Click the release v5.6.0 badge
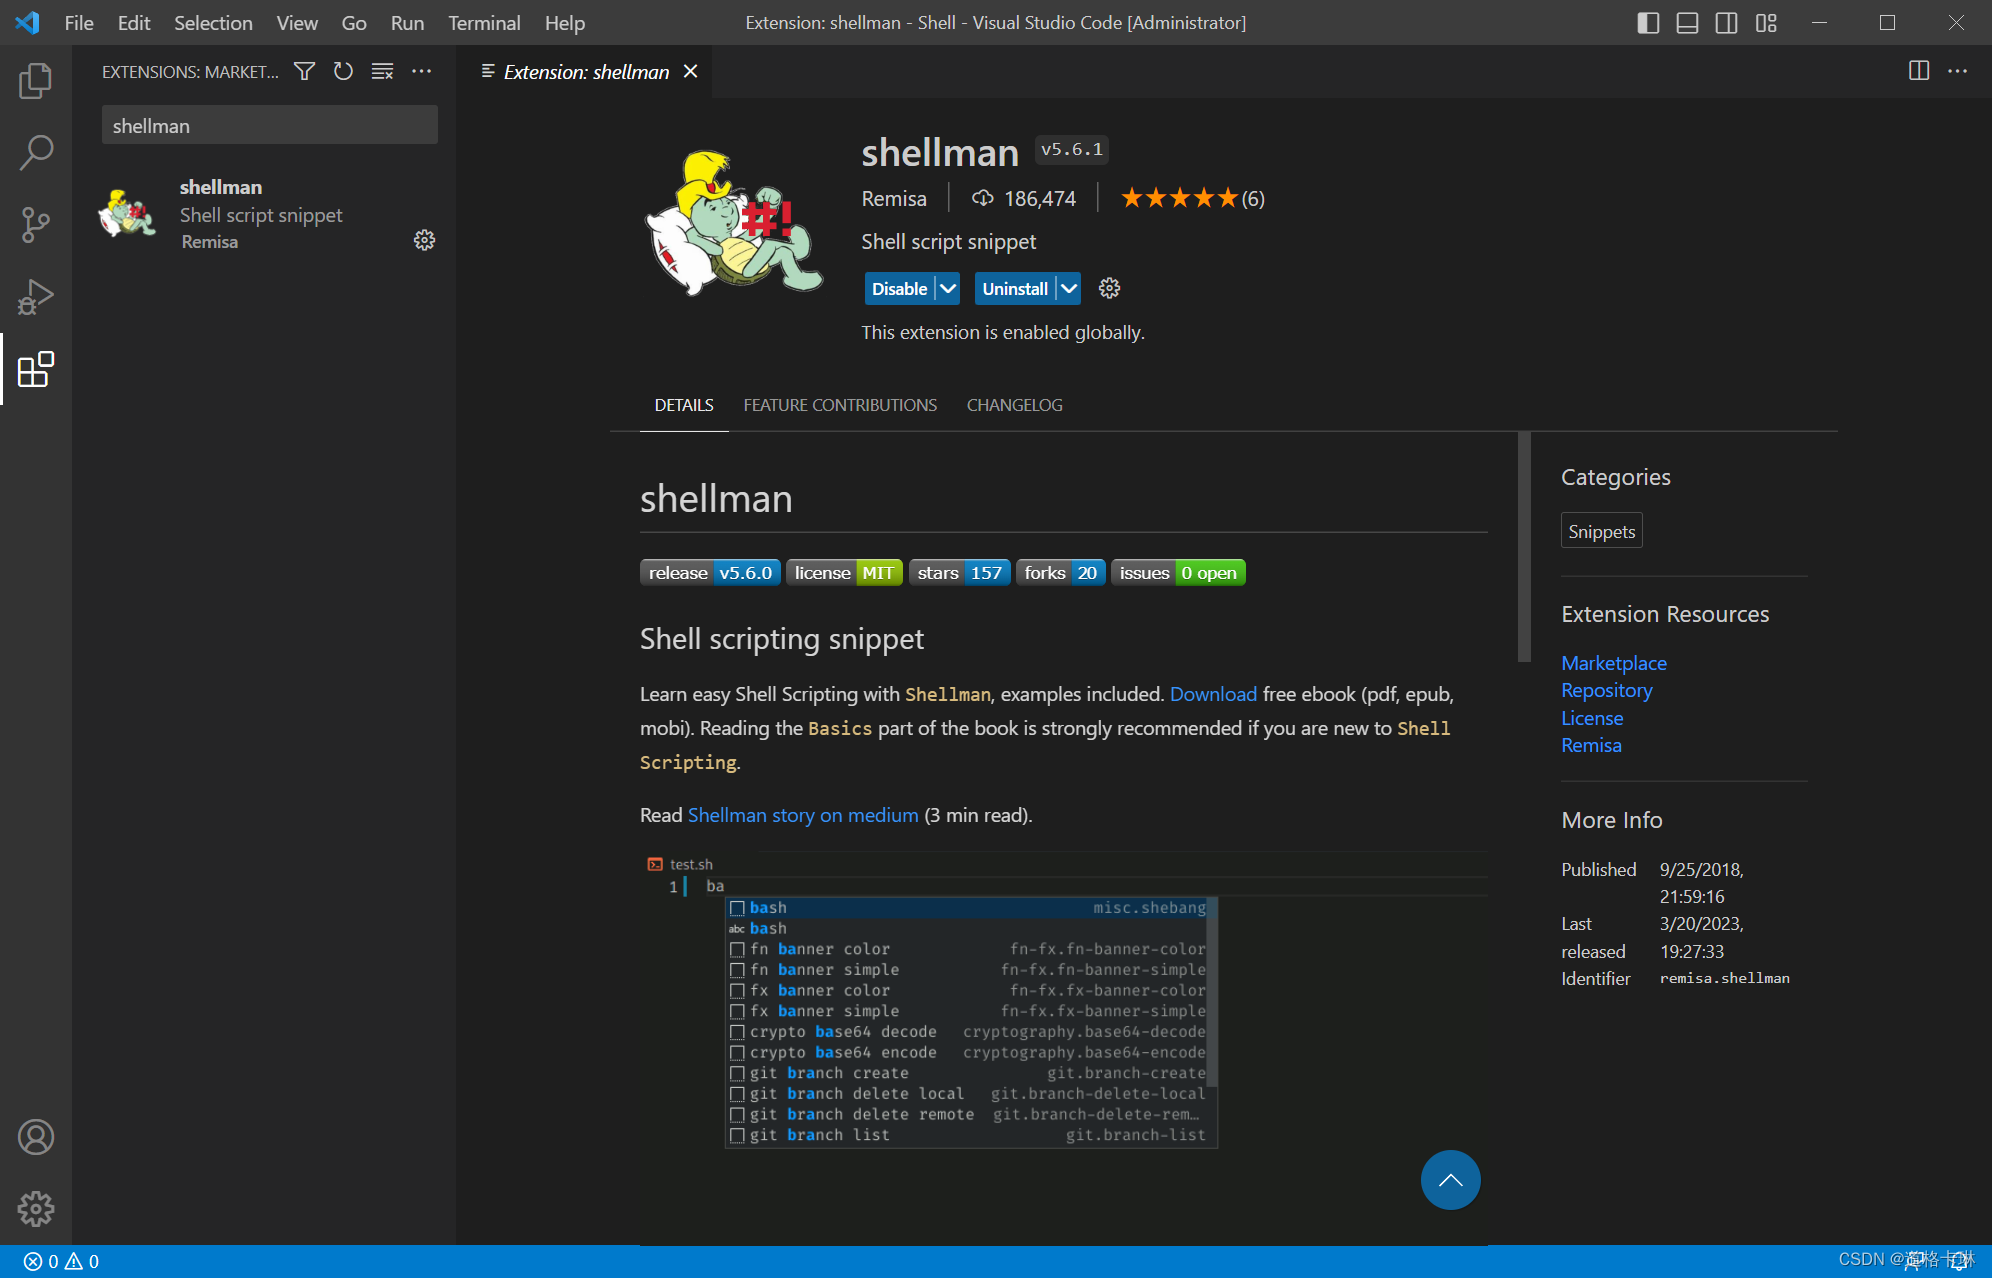1992x1278 pixels. (710, 573)
